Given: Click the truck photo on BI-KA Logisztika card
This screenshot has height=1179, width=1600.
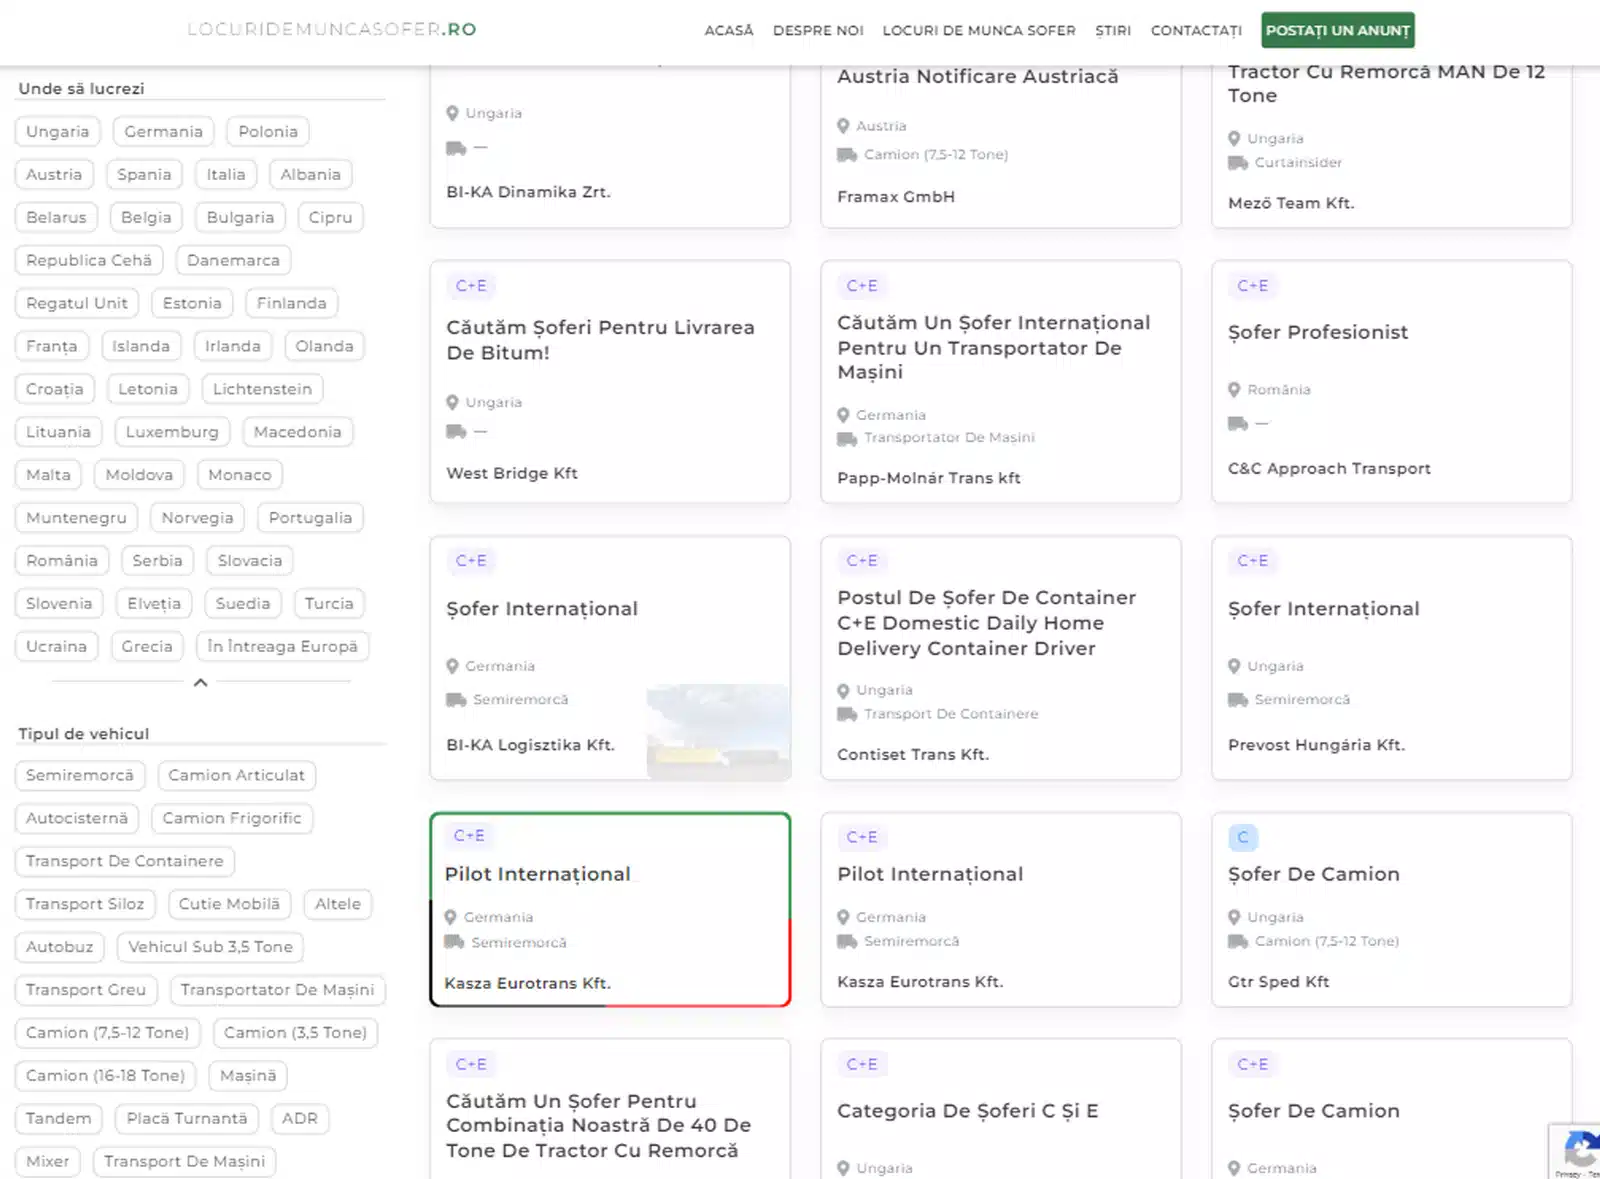Looking at the screenshot, I should tap(718, 732).
